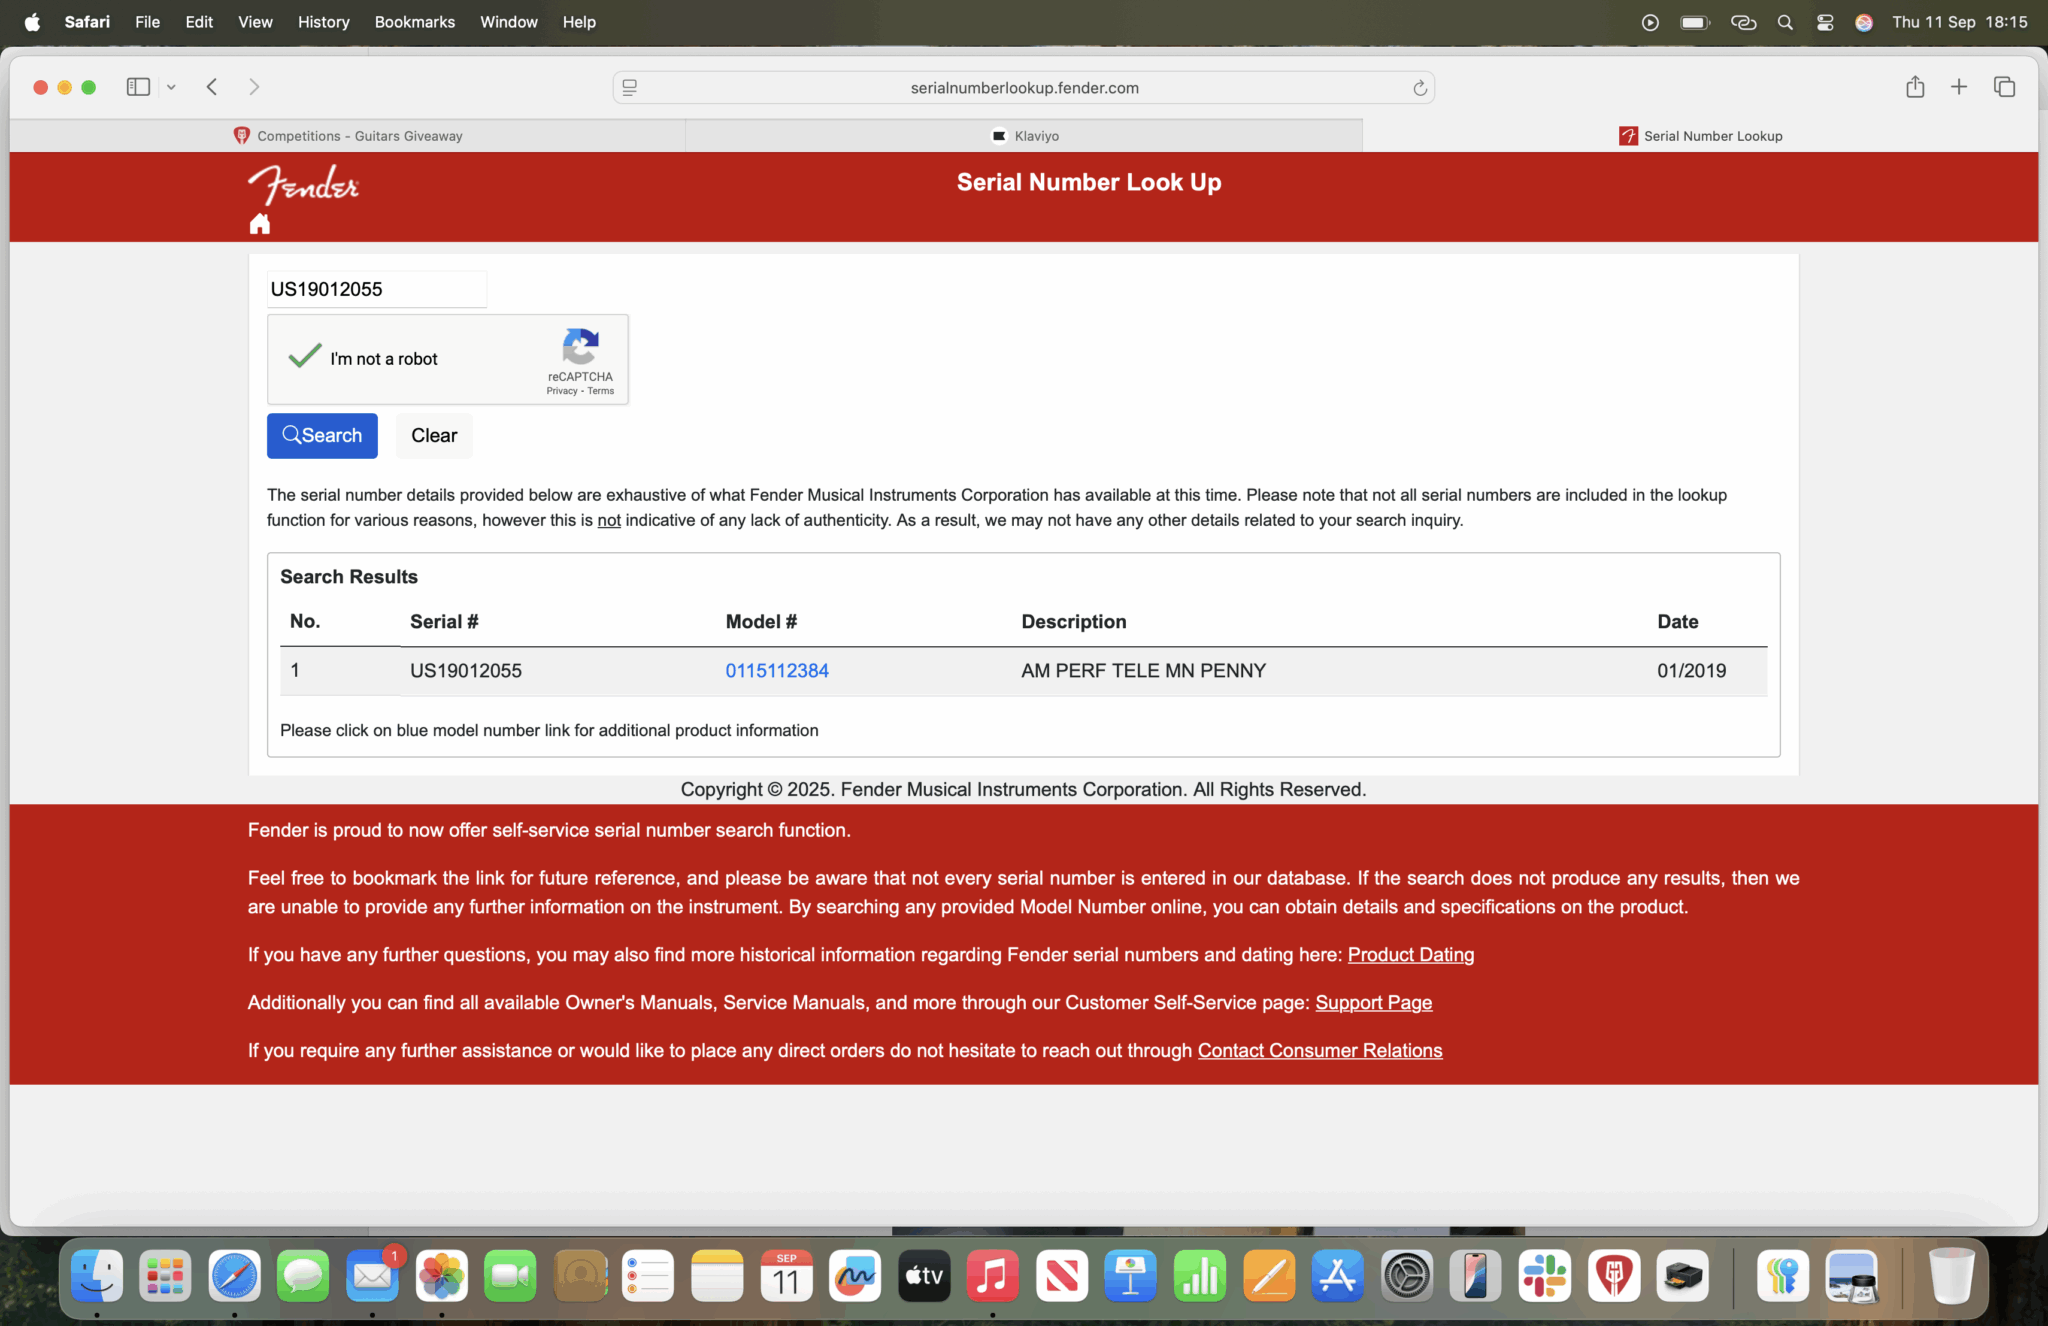Click the 01/2019 date cell
This screenshot has width=2048, height=1326.
tap(1691, 671)
